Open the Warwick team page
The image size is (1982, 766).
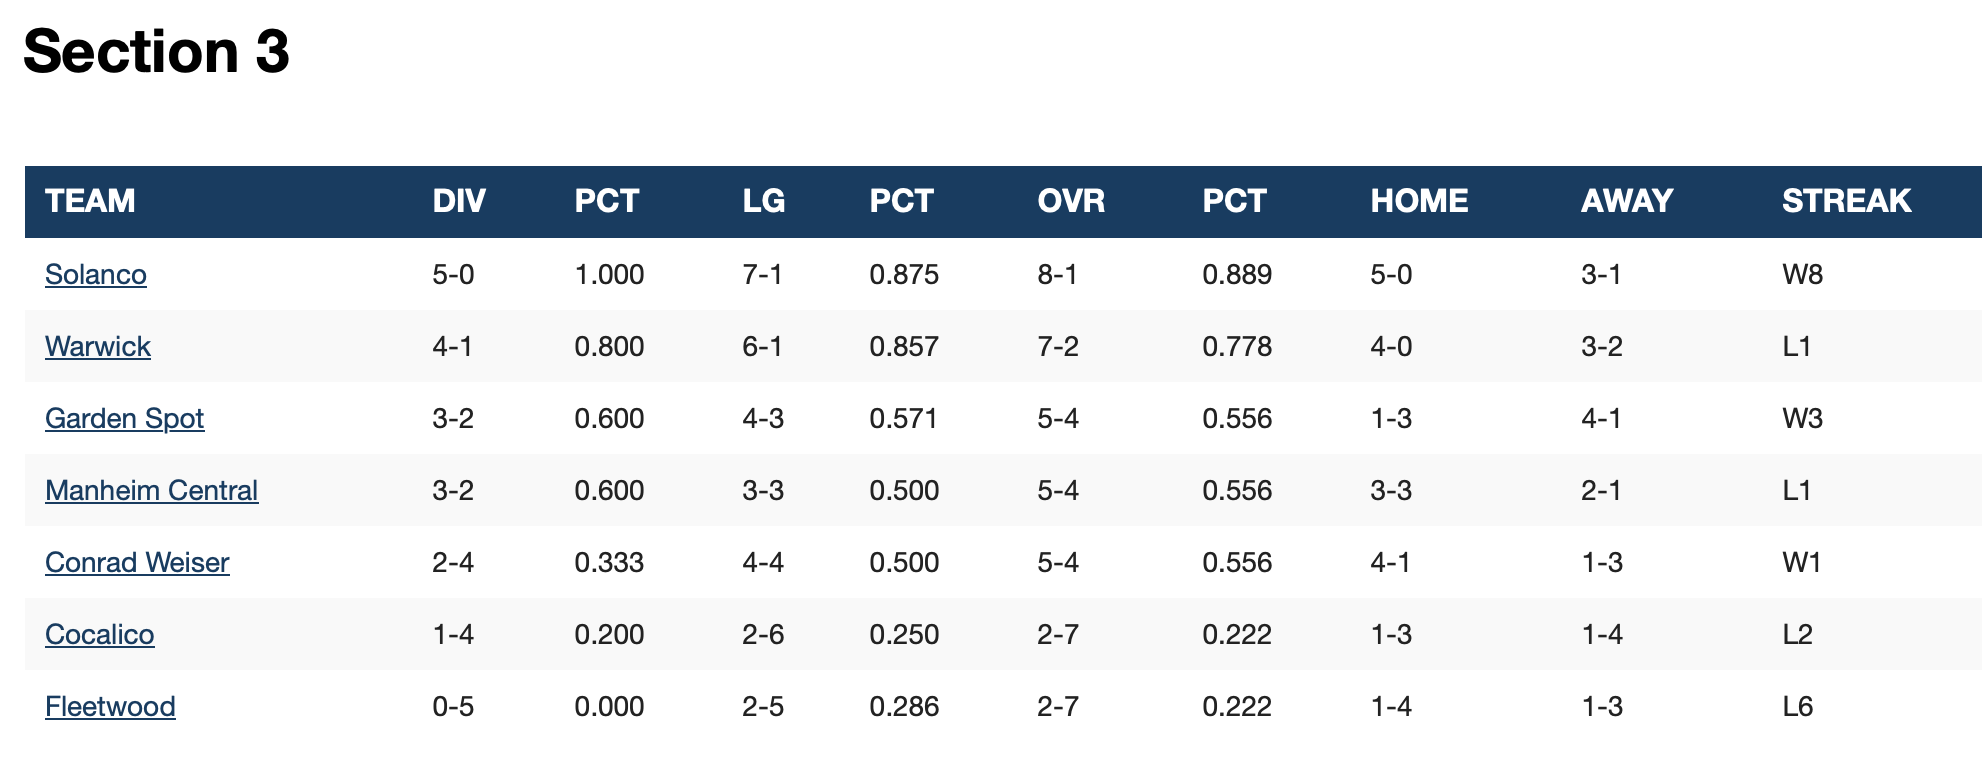(98, 346)
